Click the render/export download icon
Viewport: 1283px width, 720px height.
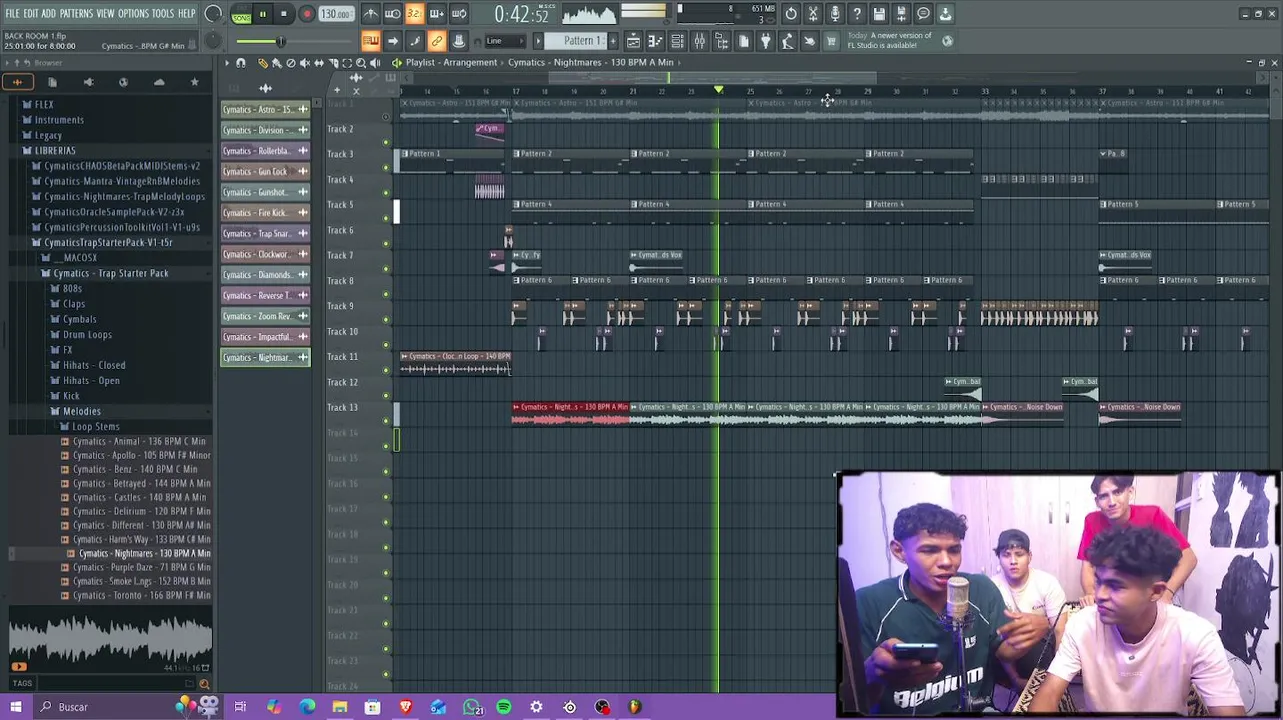click(x=945, y=14)
